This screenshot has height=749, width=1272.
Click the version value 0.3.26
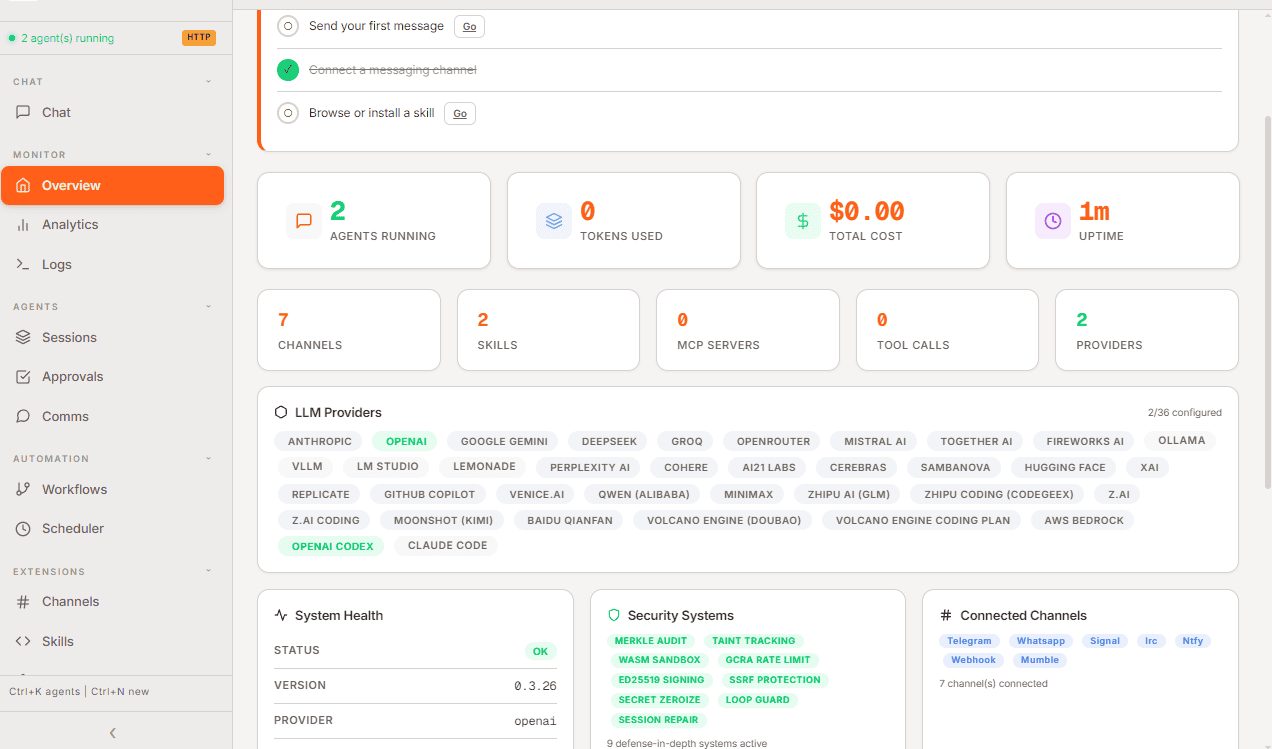coord(535,686)
